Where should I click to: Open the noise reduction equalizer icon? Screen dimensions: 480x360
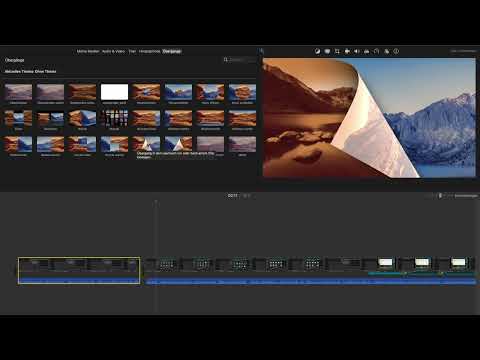click(x=367, y=51)
